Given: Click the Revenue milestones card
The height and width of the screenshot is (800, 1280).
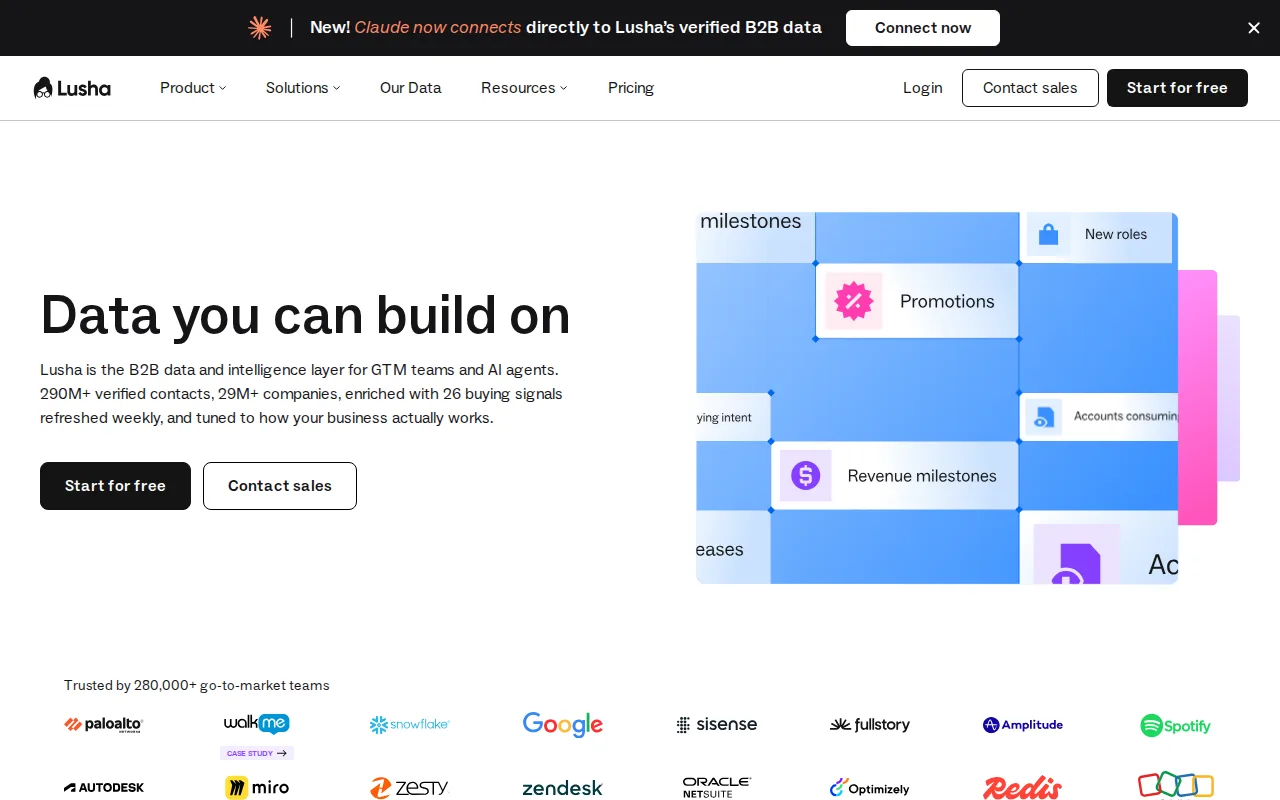Looking at the screenshot, I should (895, 476).
